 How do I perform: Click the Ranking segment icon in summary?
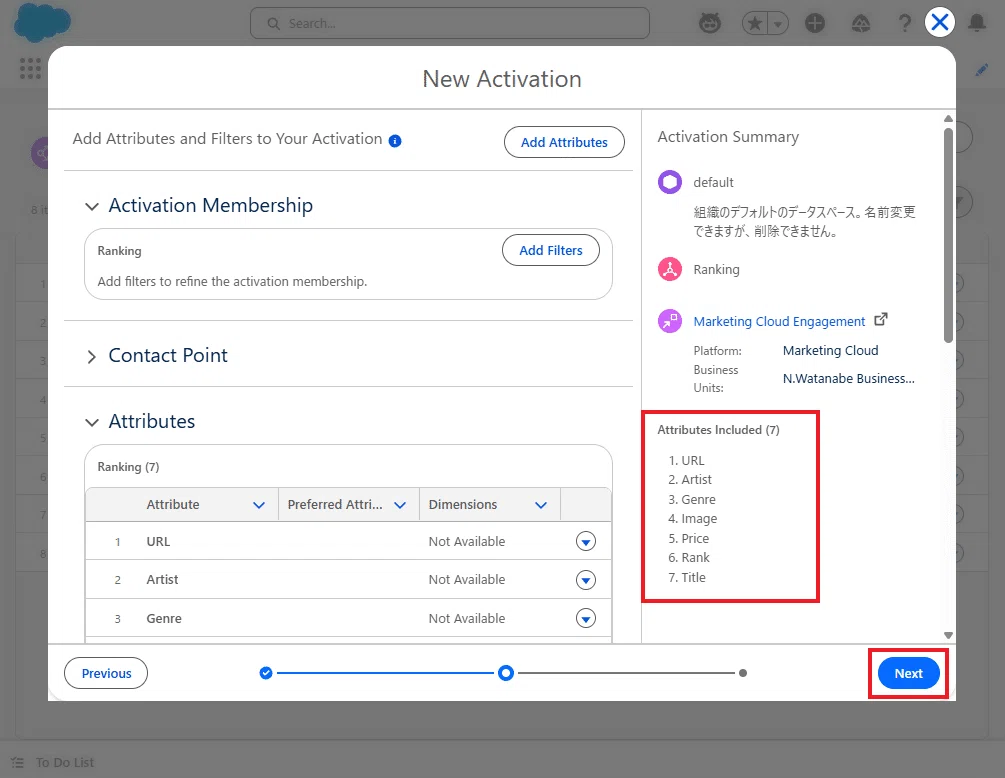[670, 269]
